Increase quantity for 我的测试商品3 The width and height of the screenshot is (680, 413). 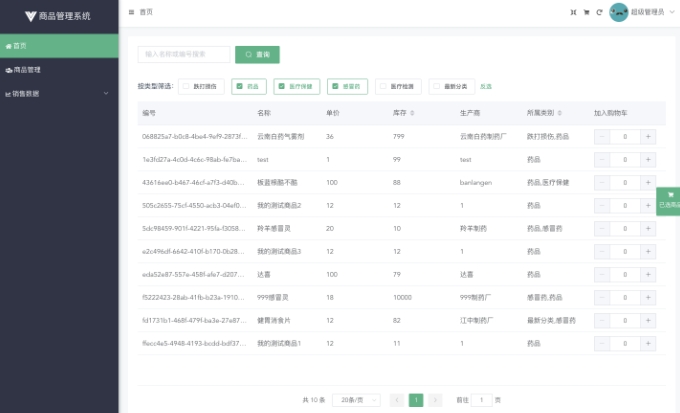tap(648, 252)
